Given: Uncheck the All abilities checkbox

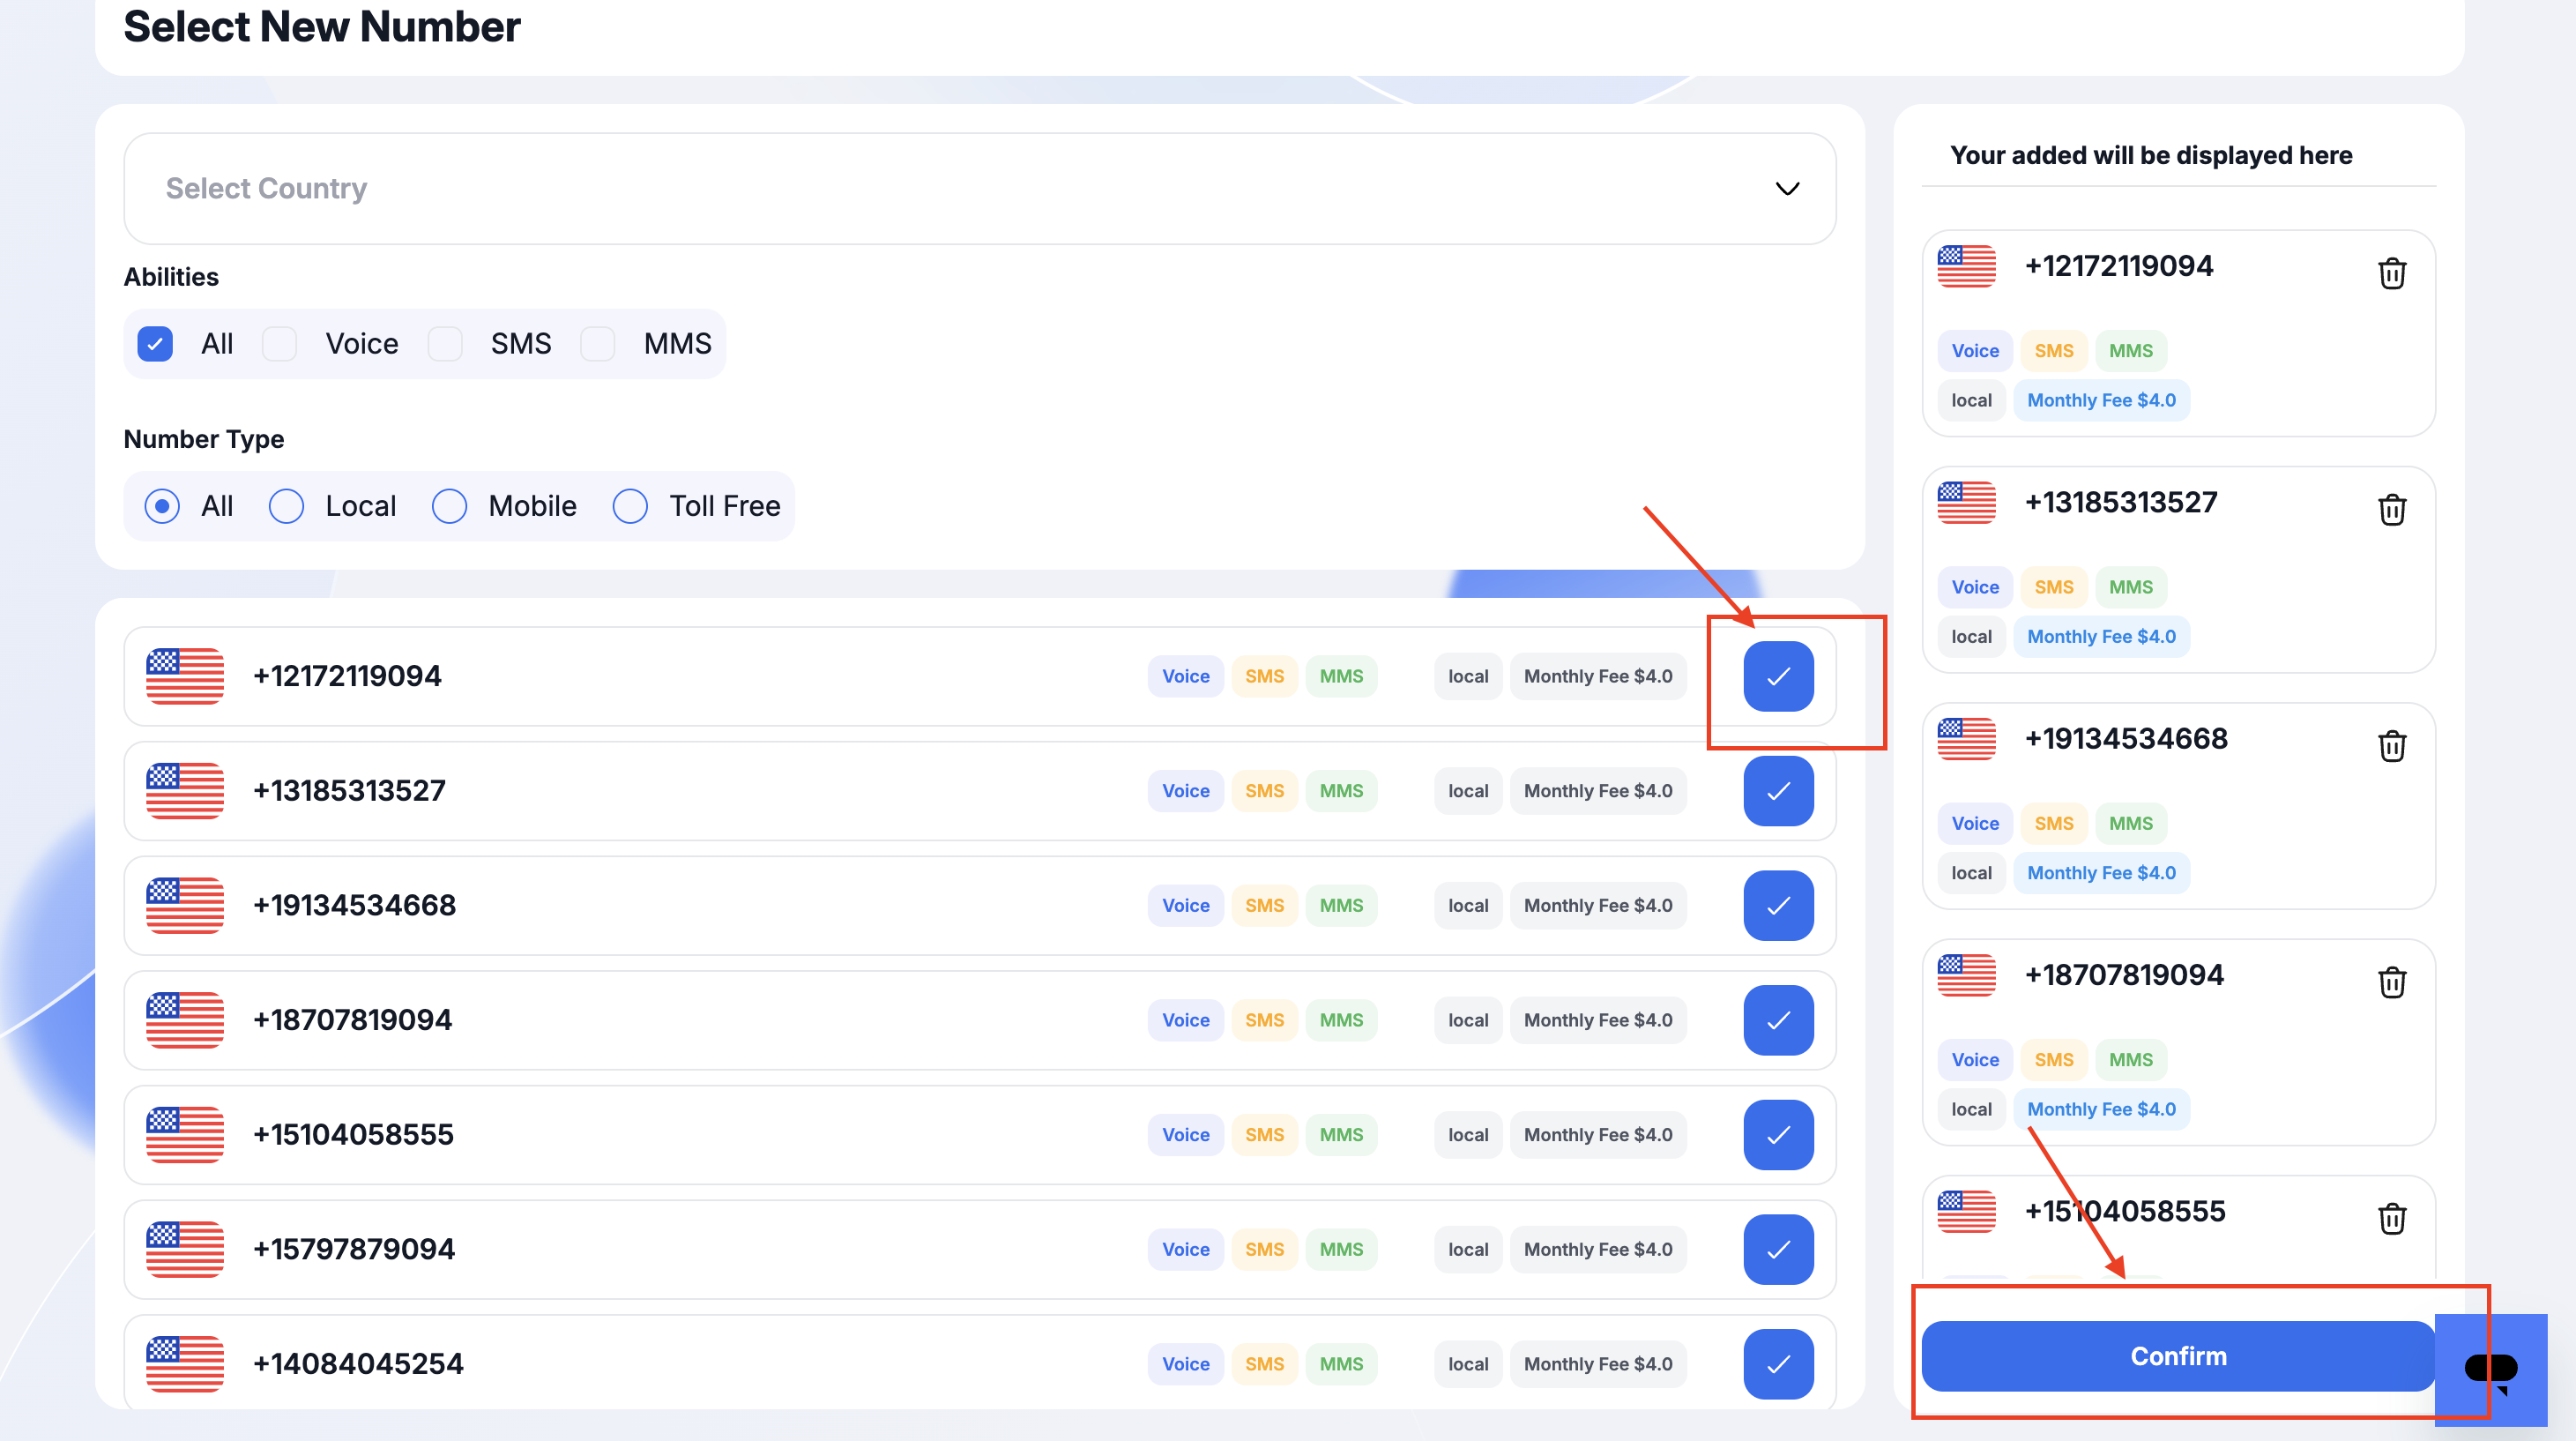Looking at the screenshot, I should [155, 344].
